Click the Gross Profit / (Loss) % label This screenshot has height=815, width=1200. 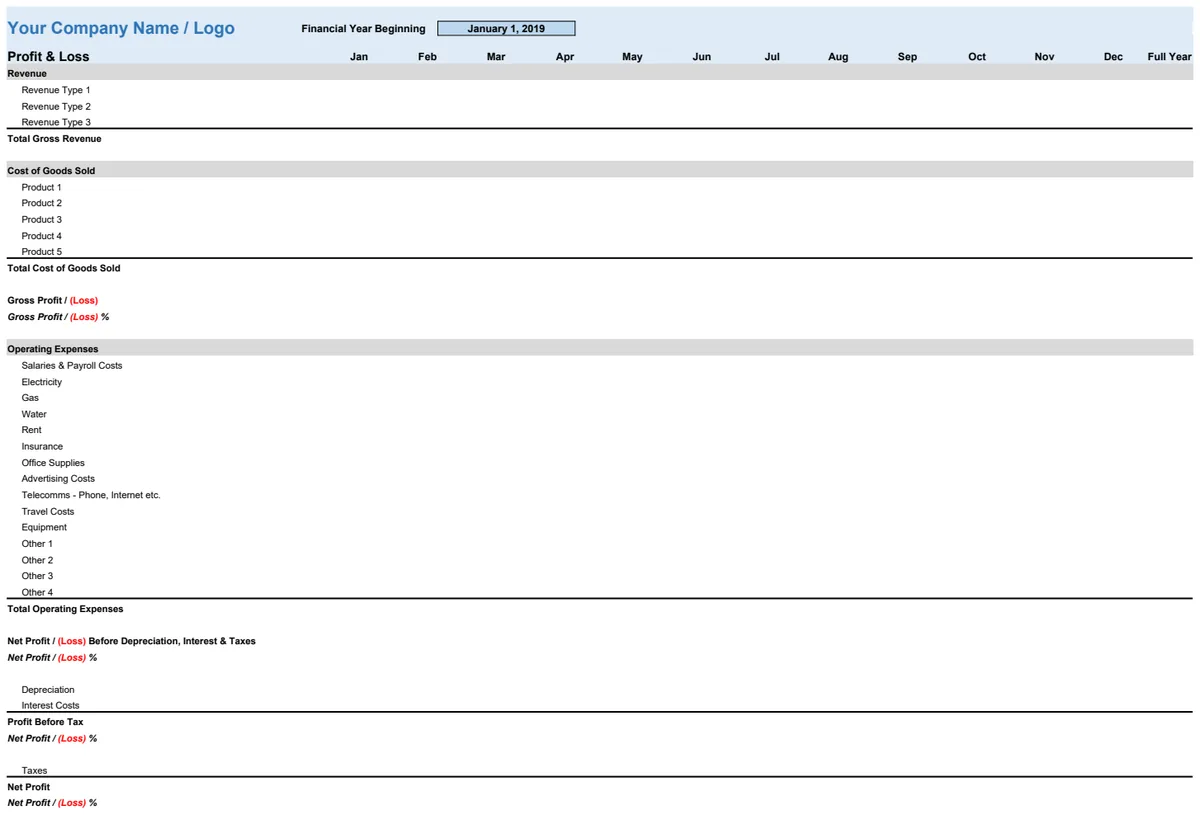[x=58, y=317]
